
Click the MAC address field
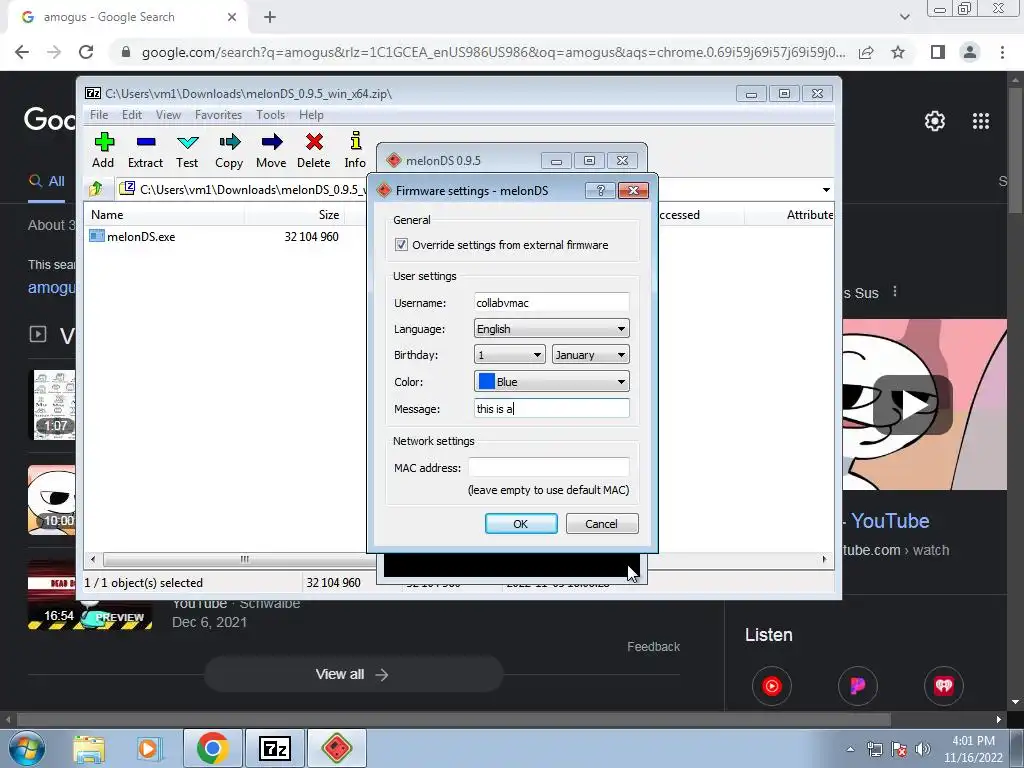click(549, 468)
